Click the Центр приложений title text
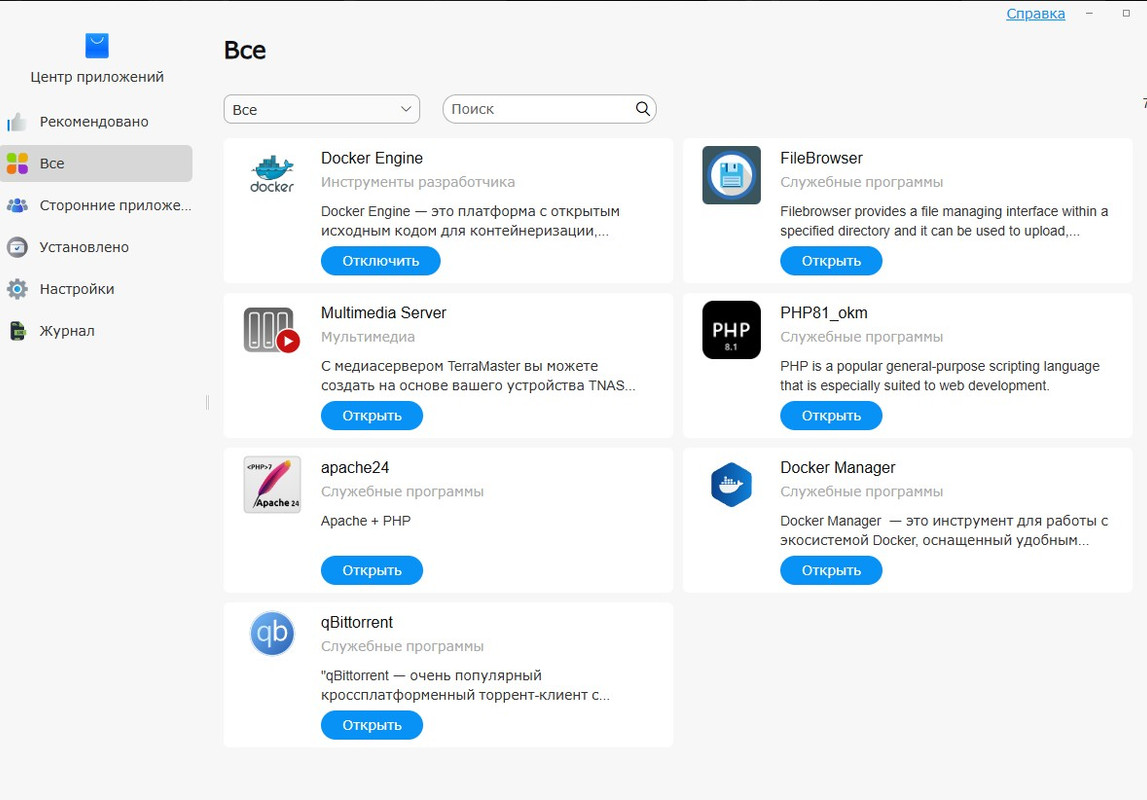 (97, 77)
